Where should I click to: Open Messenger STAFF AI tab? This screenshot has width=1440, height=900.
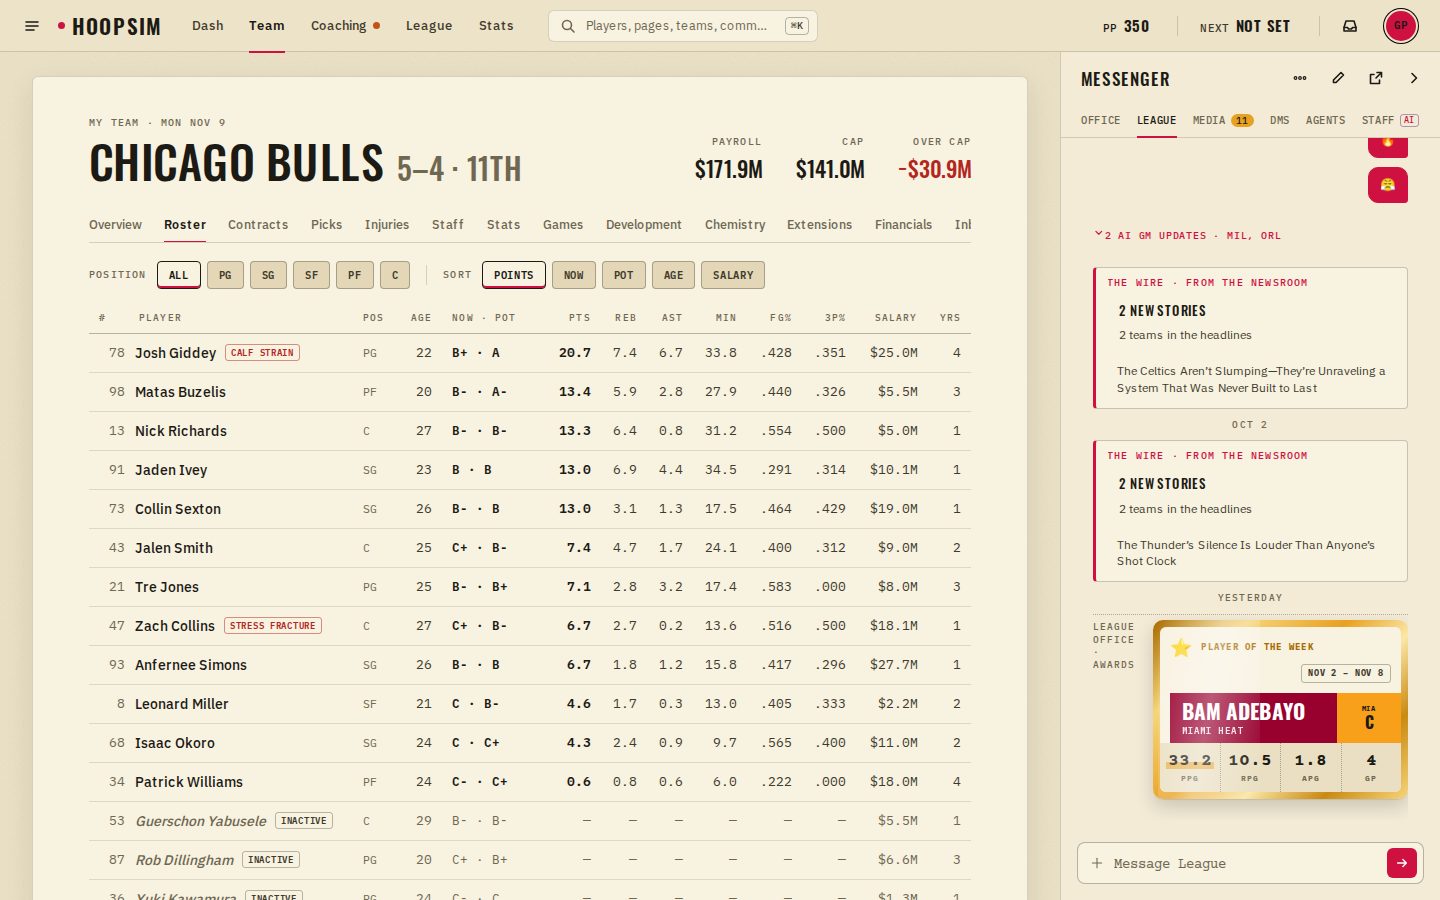pyautogui.click(x=1390, y=120)
